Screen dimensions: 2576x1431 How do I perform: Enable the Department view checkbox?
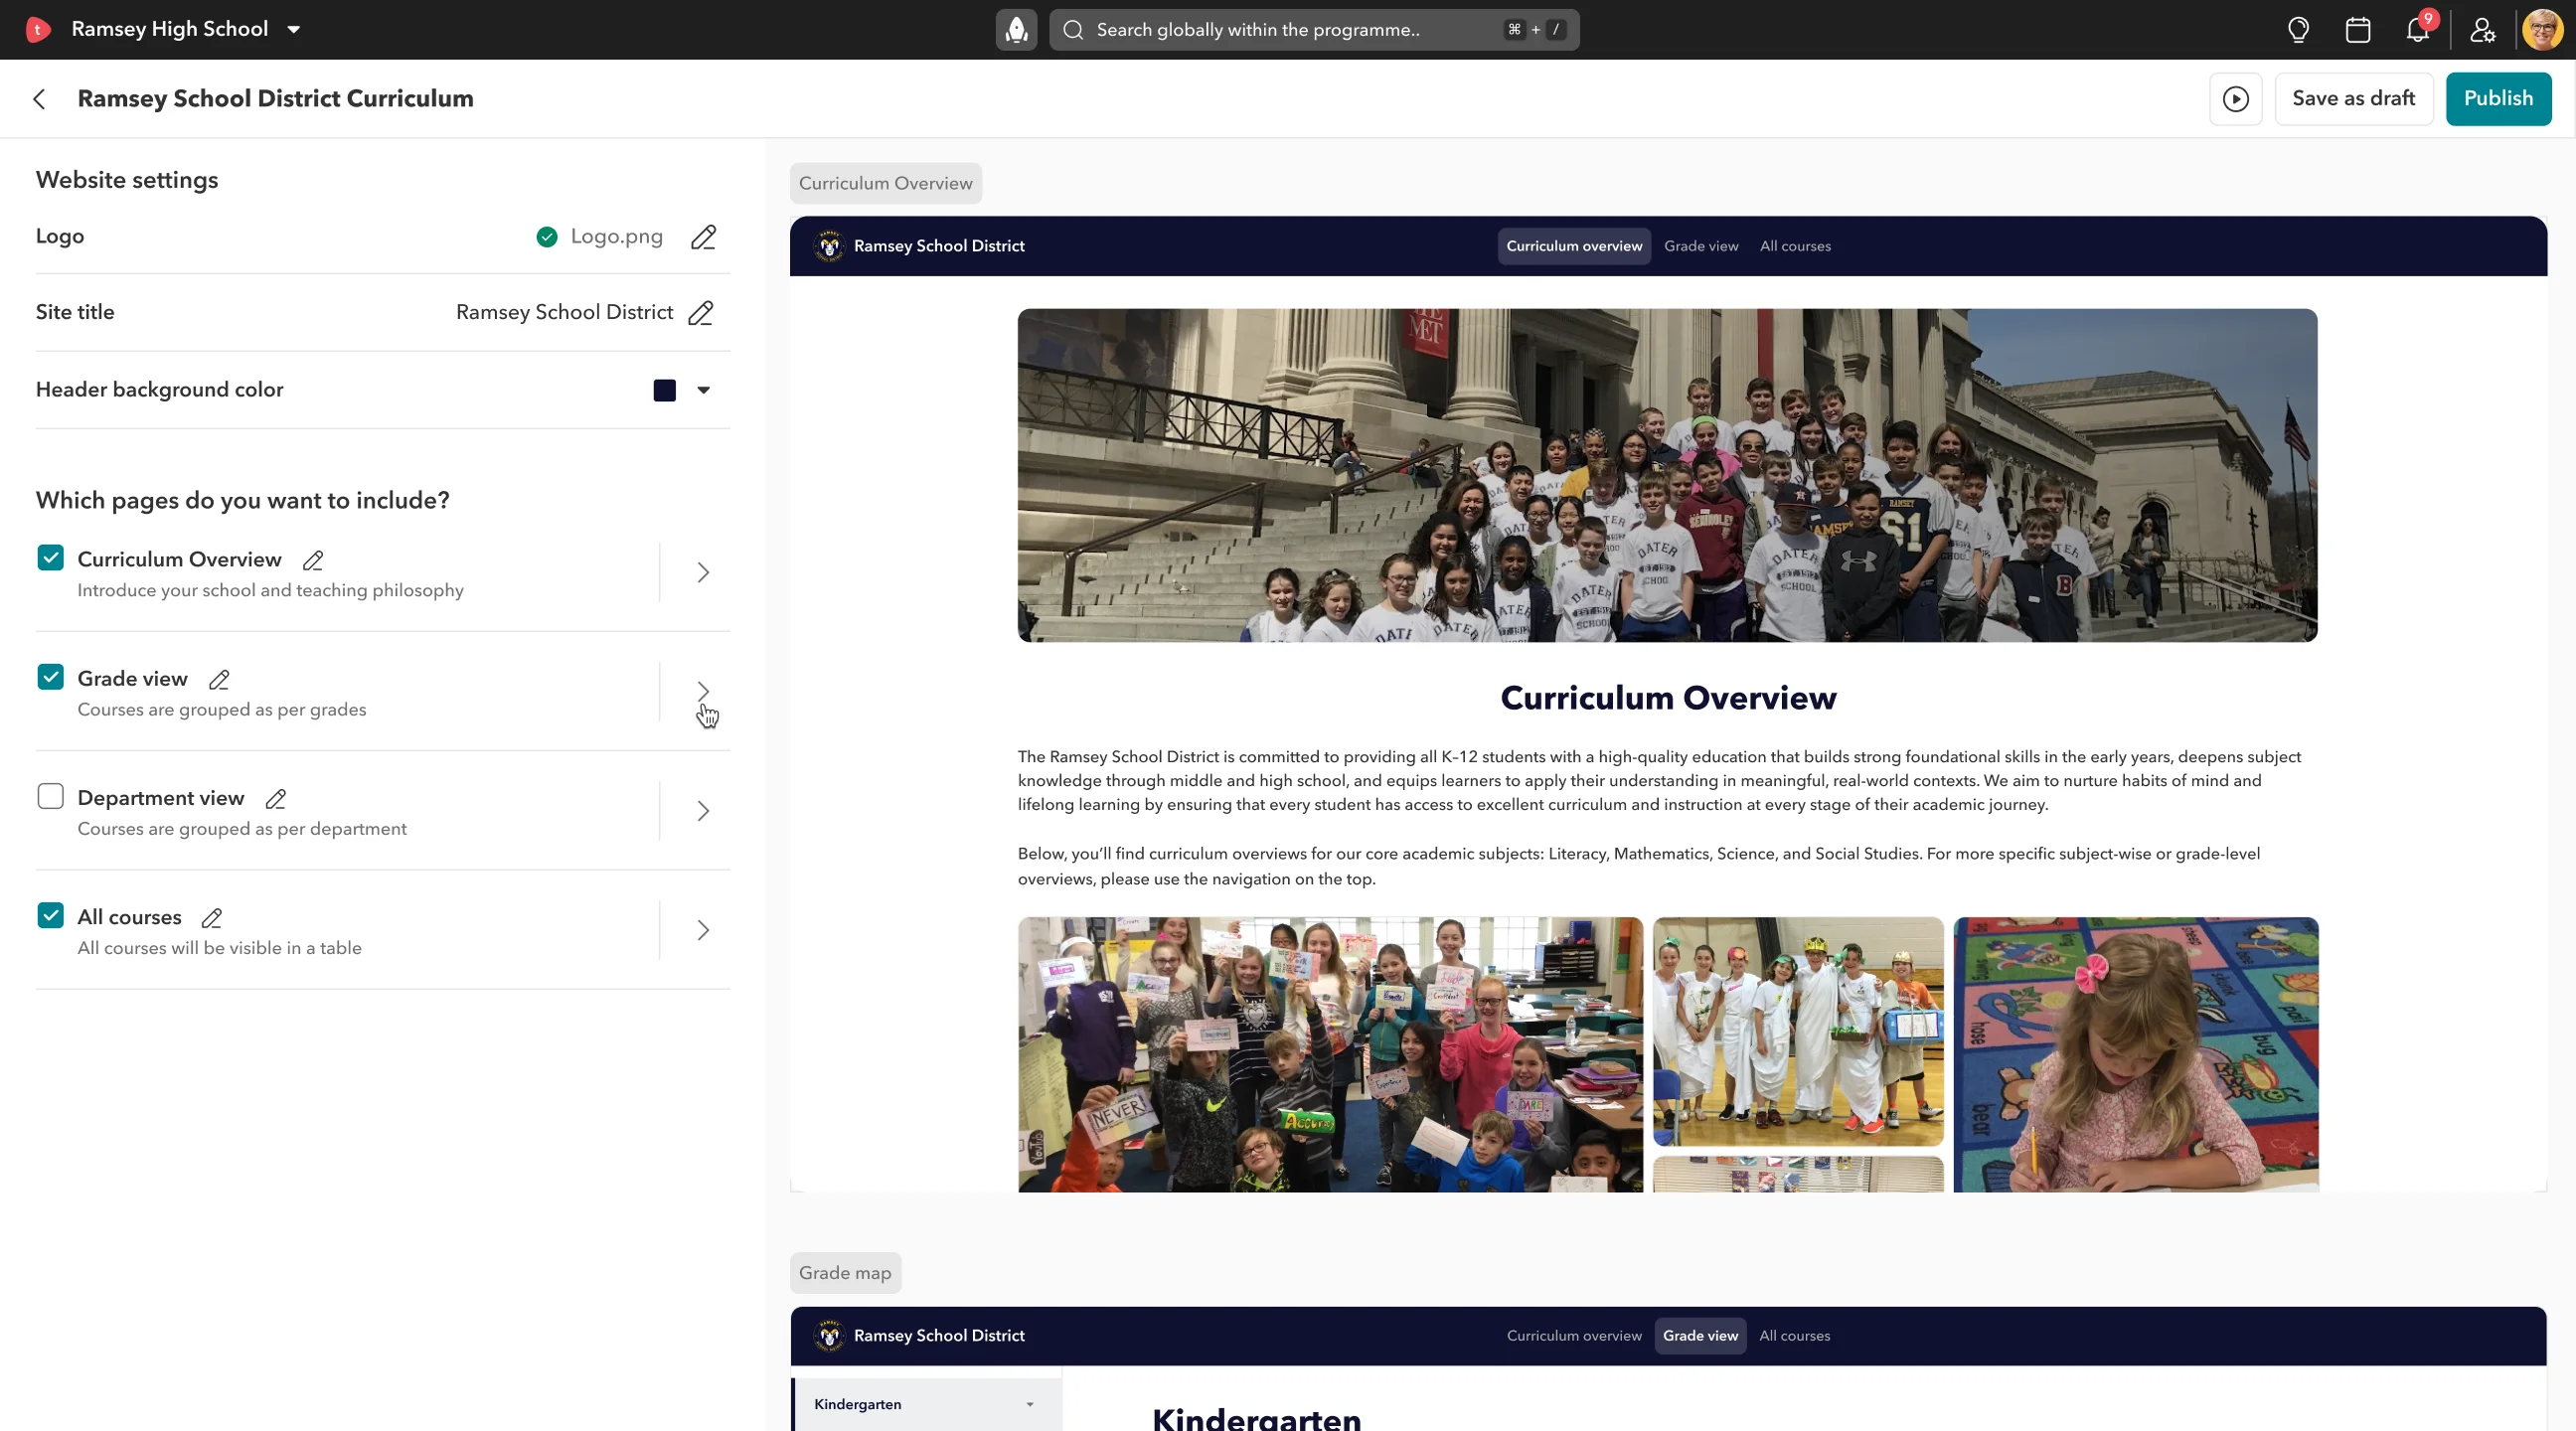pos(50,796)
